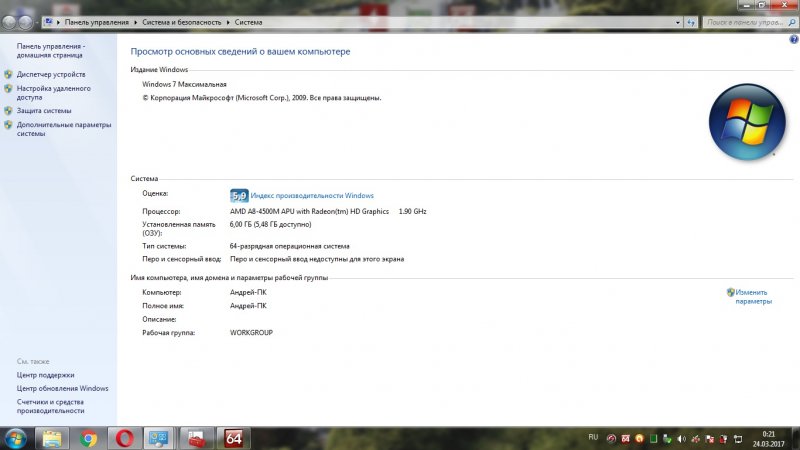Launch Google Chrome from the taskbar
The width and height of the screenshot is (800, 450).
tap(88, 438)
